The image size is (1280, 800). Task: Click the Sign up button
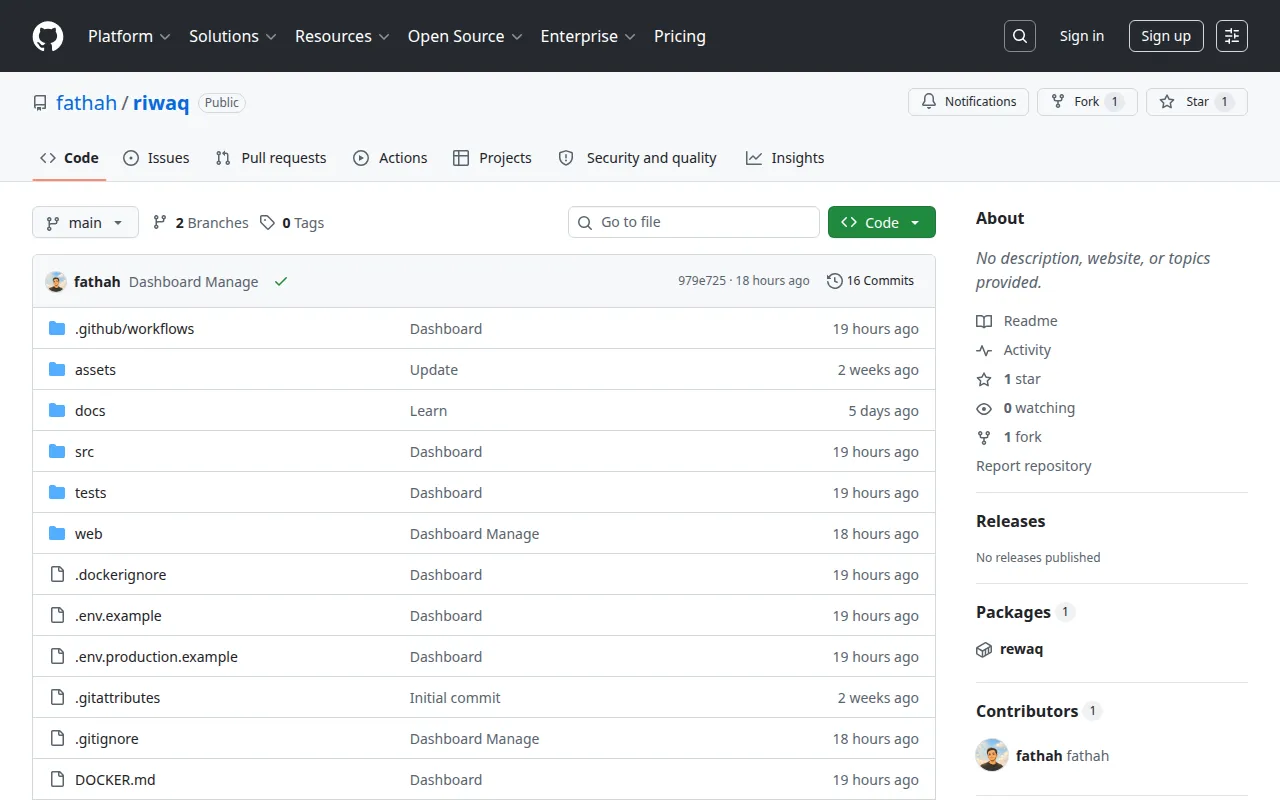1166,36
